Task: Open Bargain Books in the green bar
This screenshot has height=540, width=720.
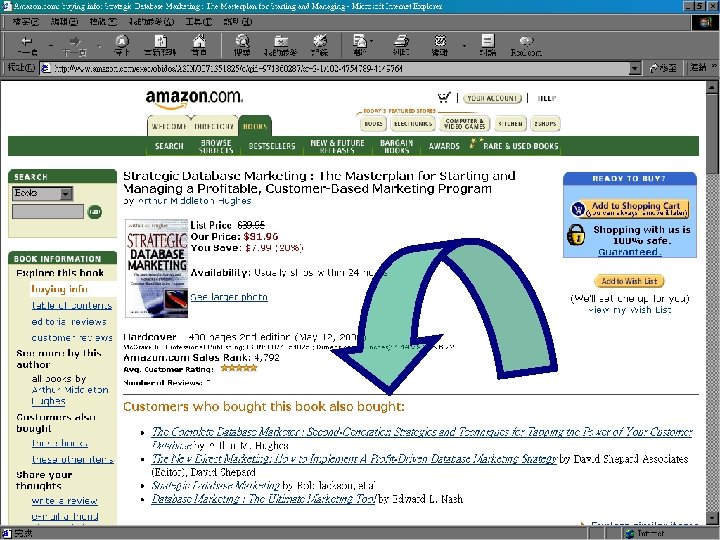Action: click(x=397, y=146)
